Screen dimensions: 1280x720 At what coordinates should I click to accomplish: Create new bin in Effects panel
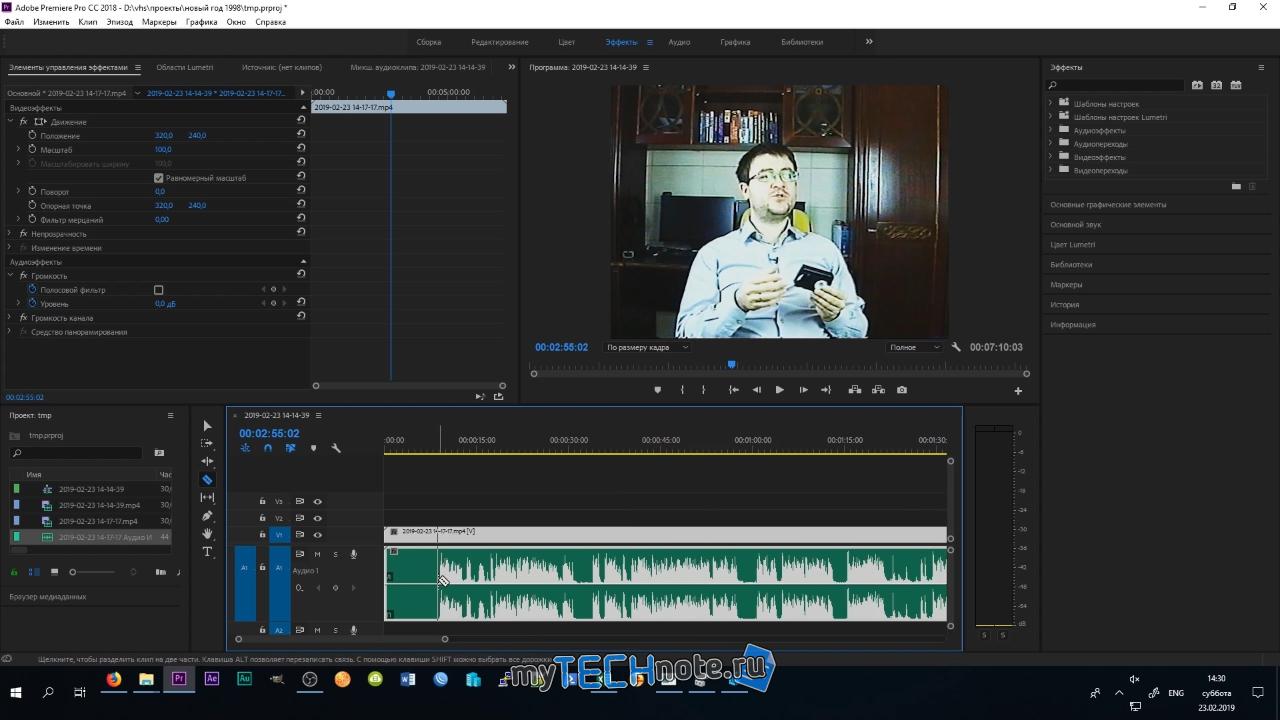(x=1236, y=186)
